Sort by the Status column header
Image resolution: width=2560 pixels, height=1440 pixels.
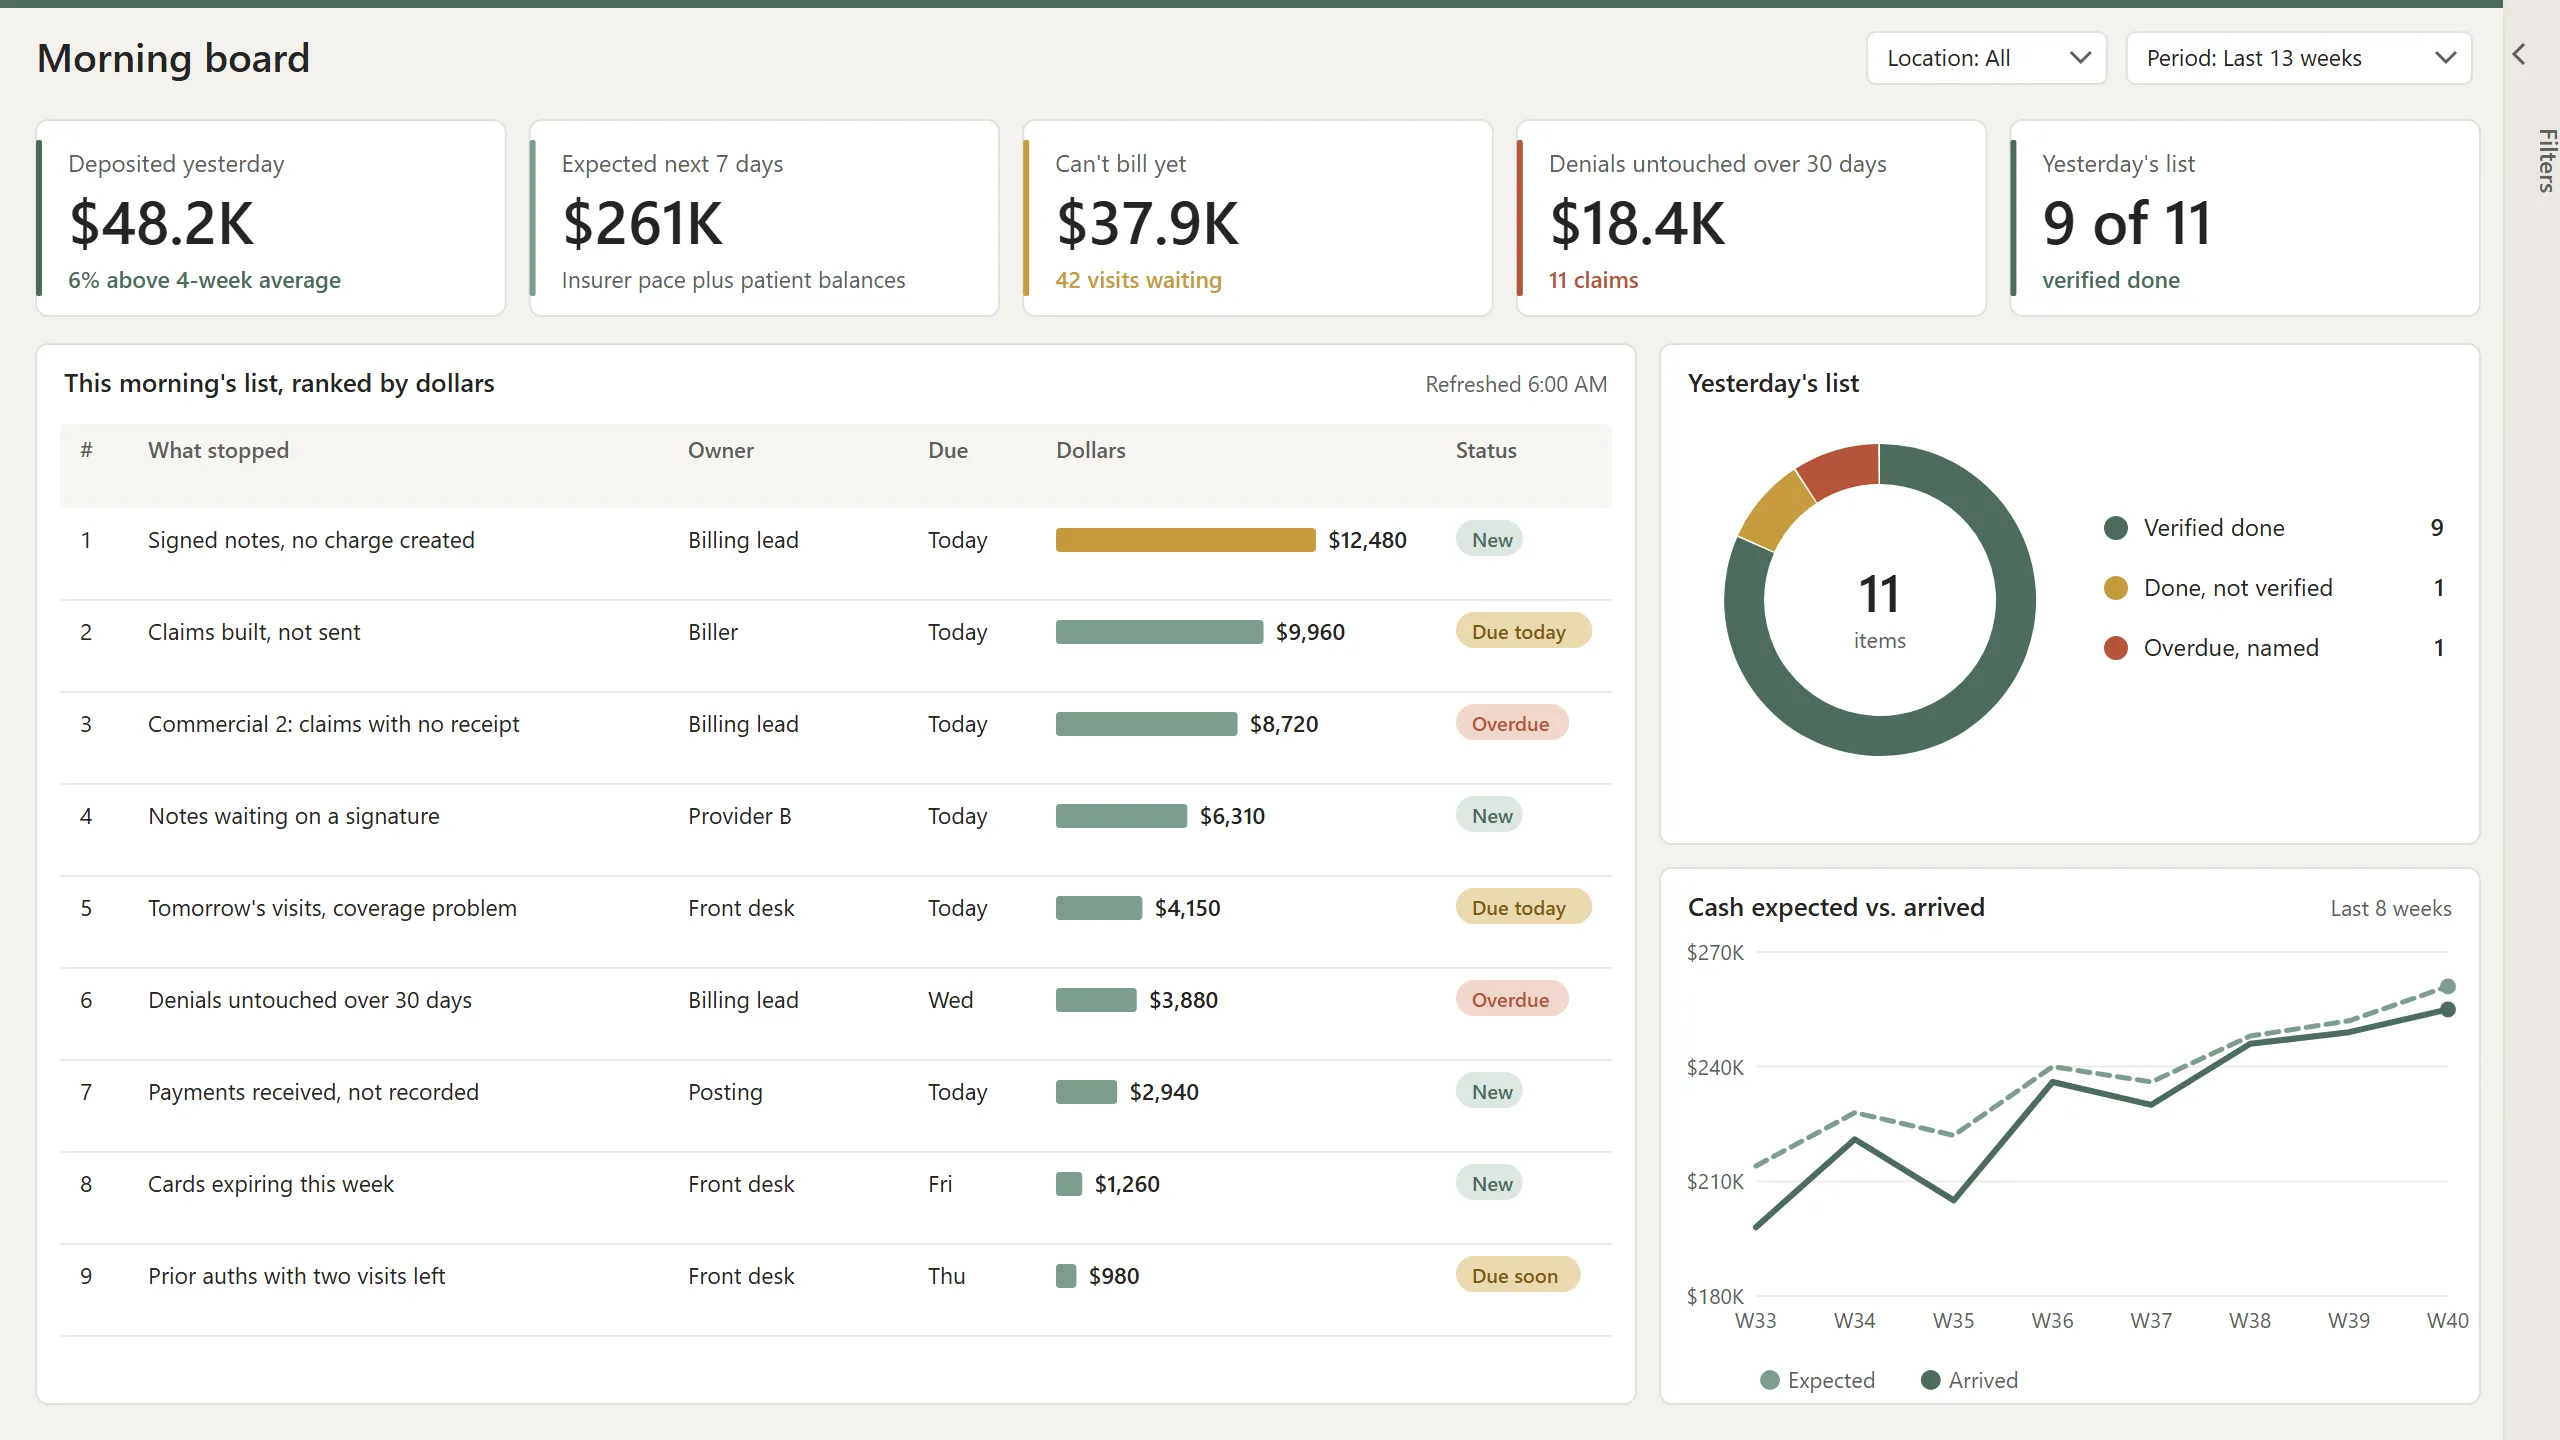coord(1486,450)
